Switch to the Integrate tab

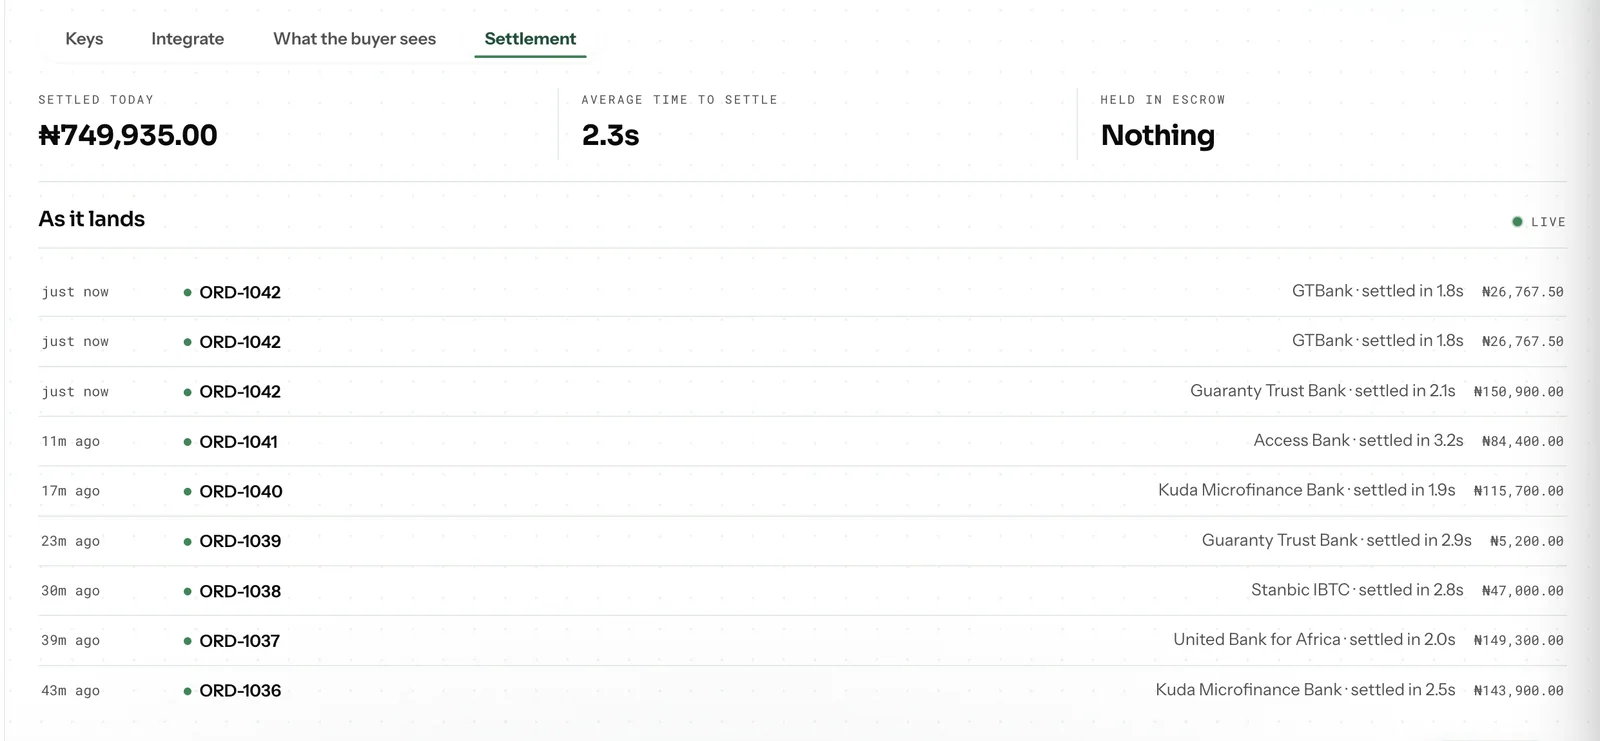pos(187,39)
